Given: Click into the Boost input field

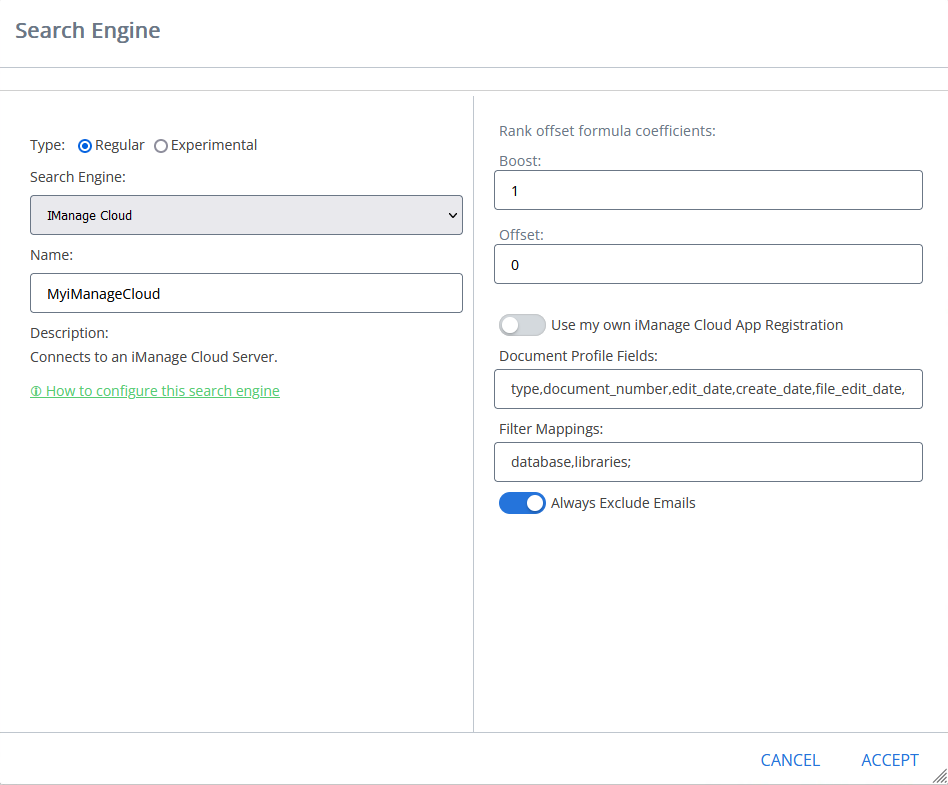Looking at the screenshot, I should (x=708, y=190).
